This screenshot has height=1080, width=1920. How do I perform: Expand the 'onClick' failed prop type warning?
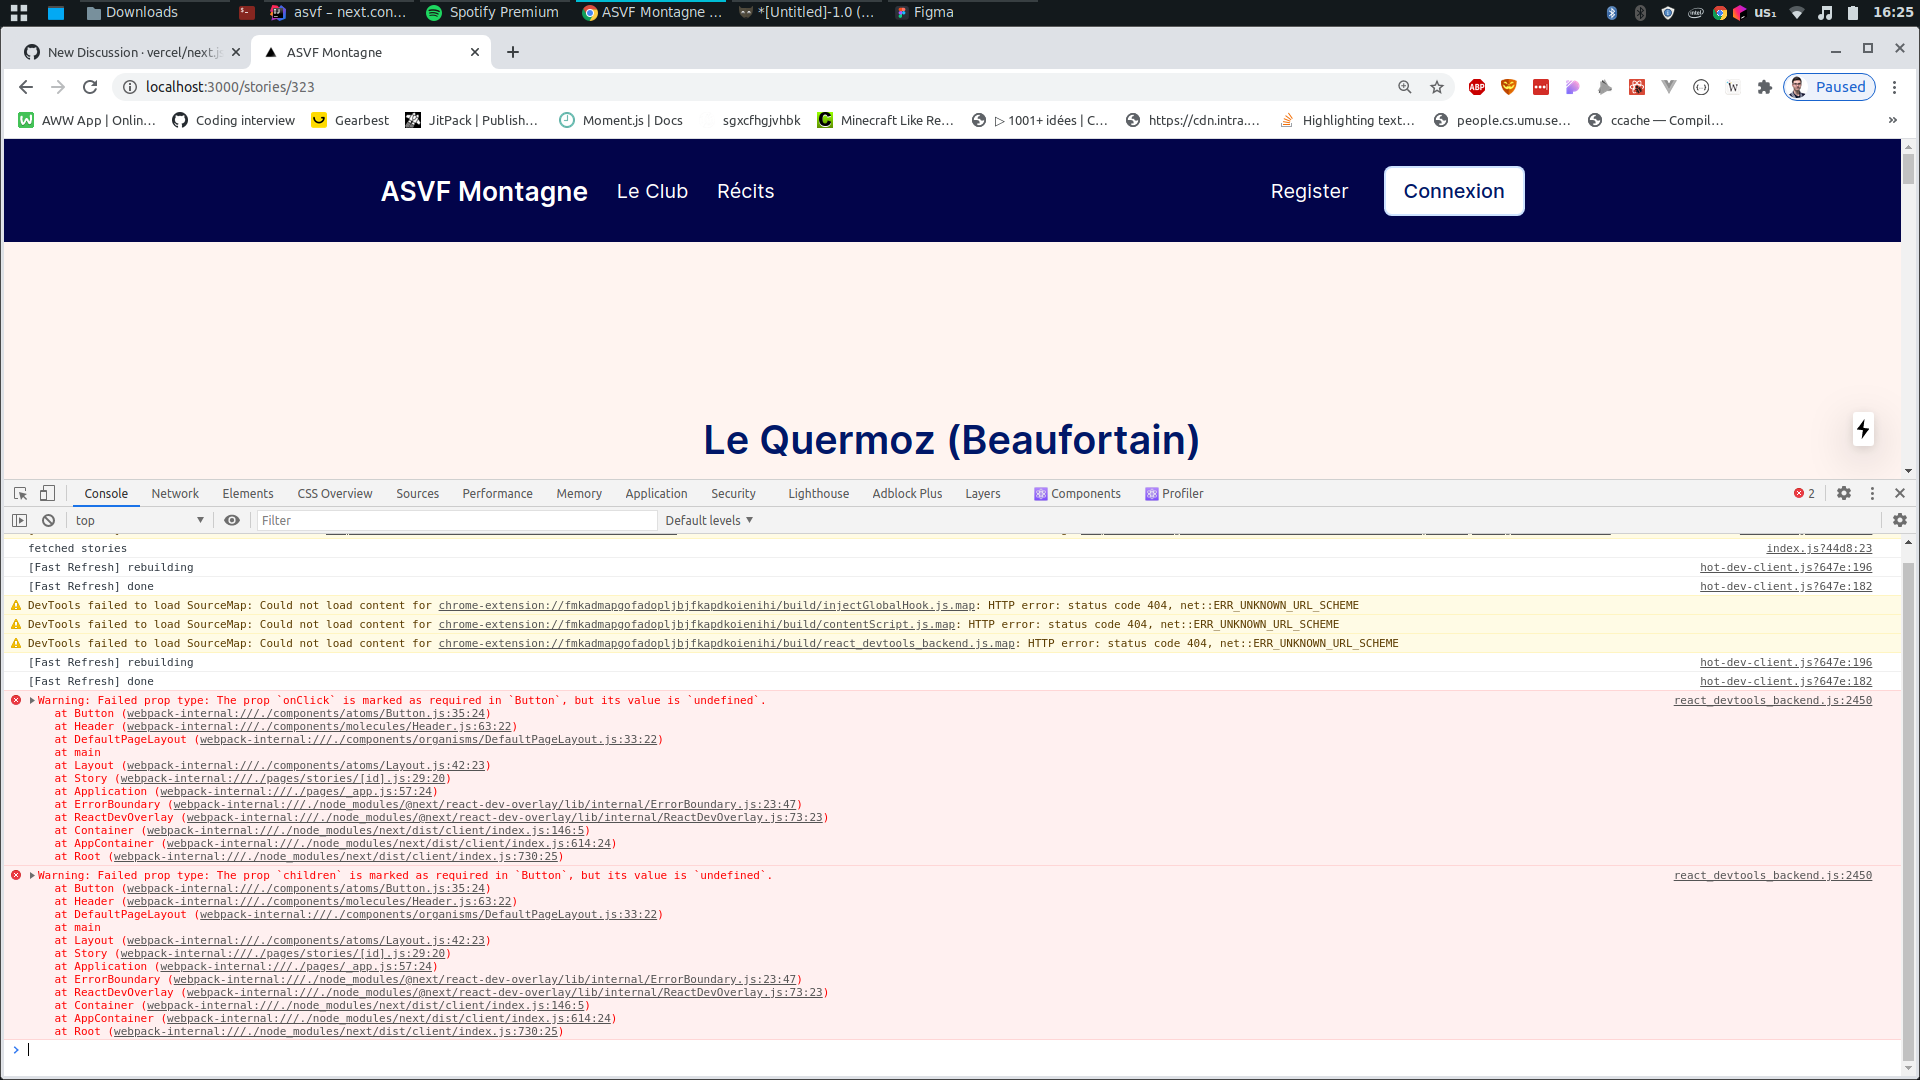point(32,700)
